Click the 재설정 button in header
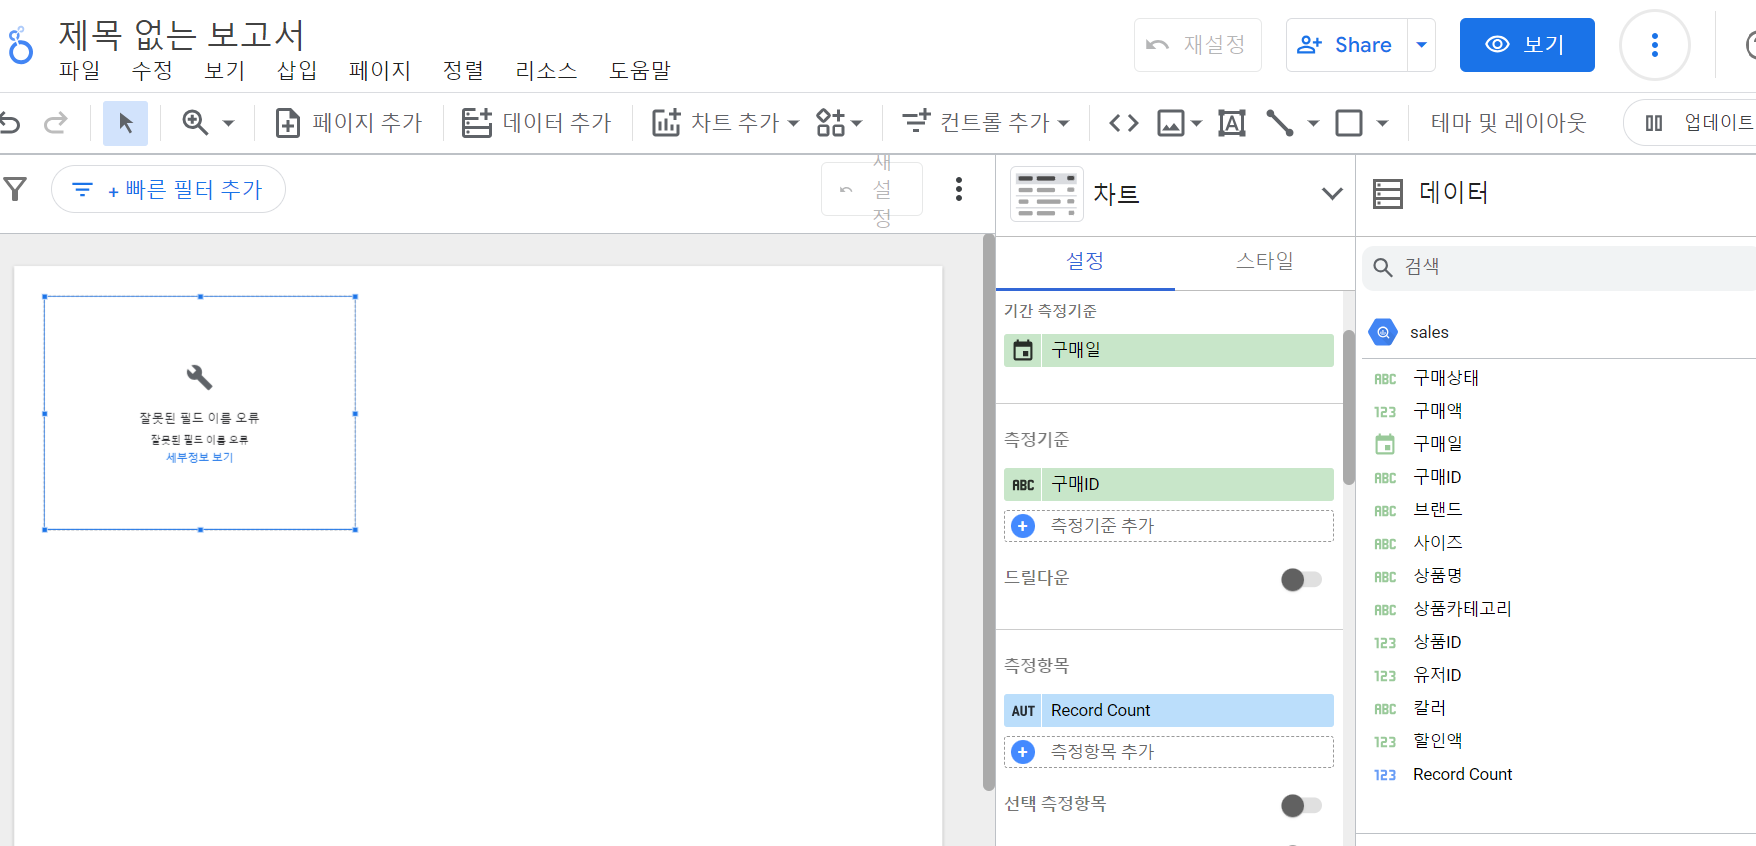Screen dimensions: 1756x846 pyautogui.click(x=1198, y=45)
